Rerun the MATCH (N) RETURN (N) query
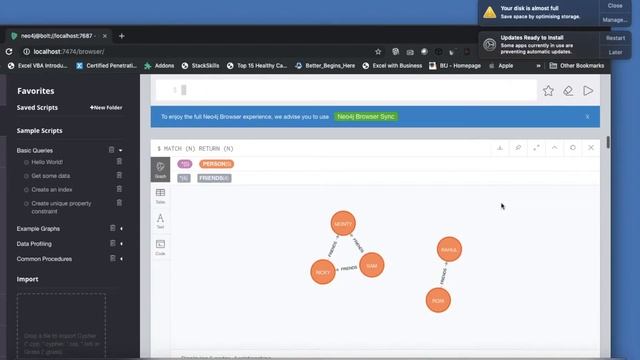640x360 pixels. pos(573,148)
